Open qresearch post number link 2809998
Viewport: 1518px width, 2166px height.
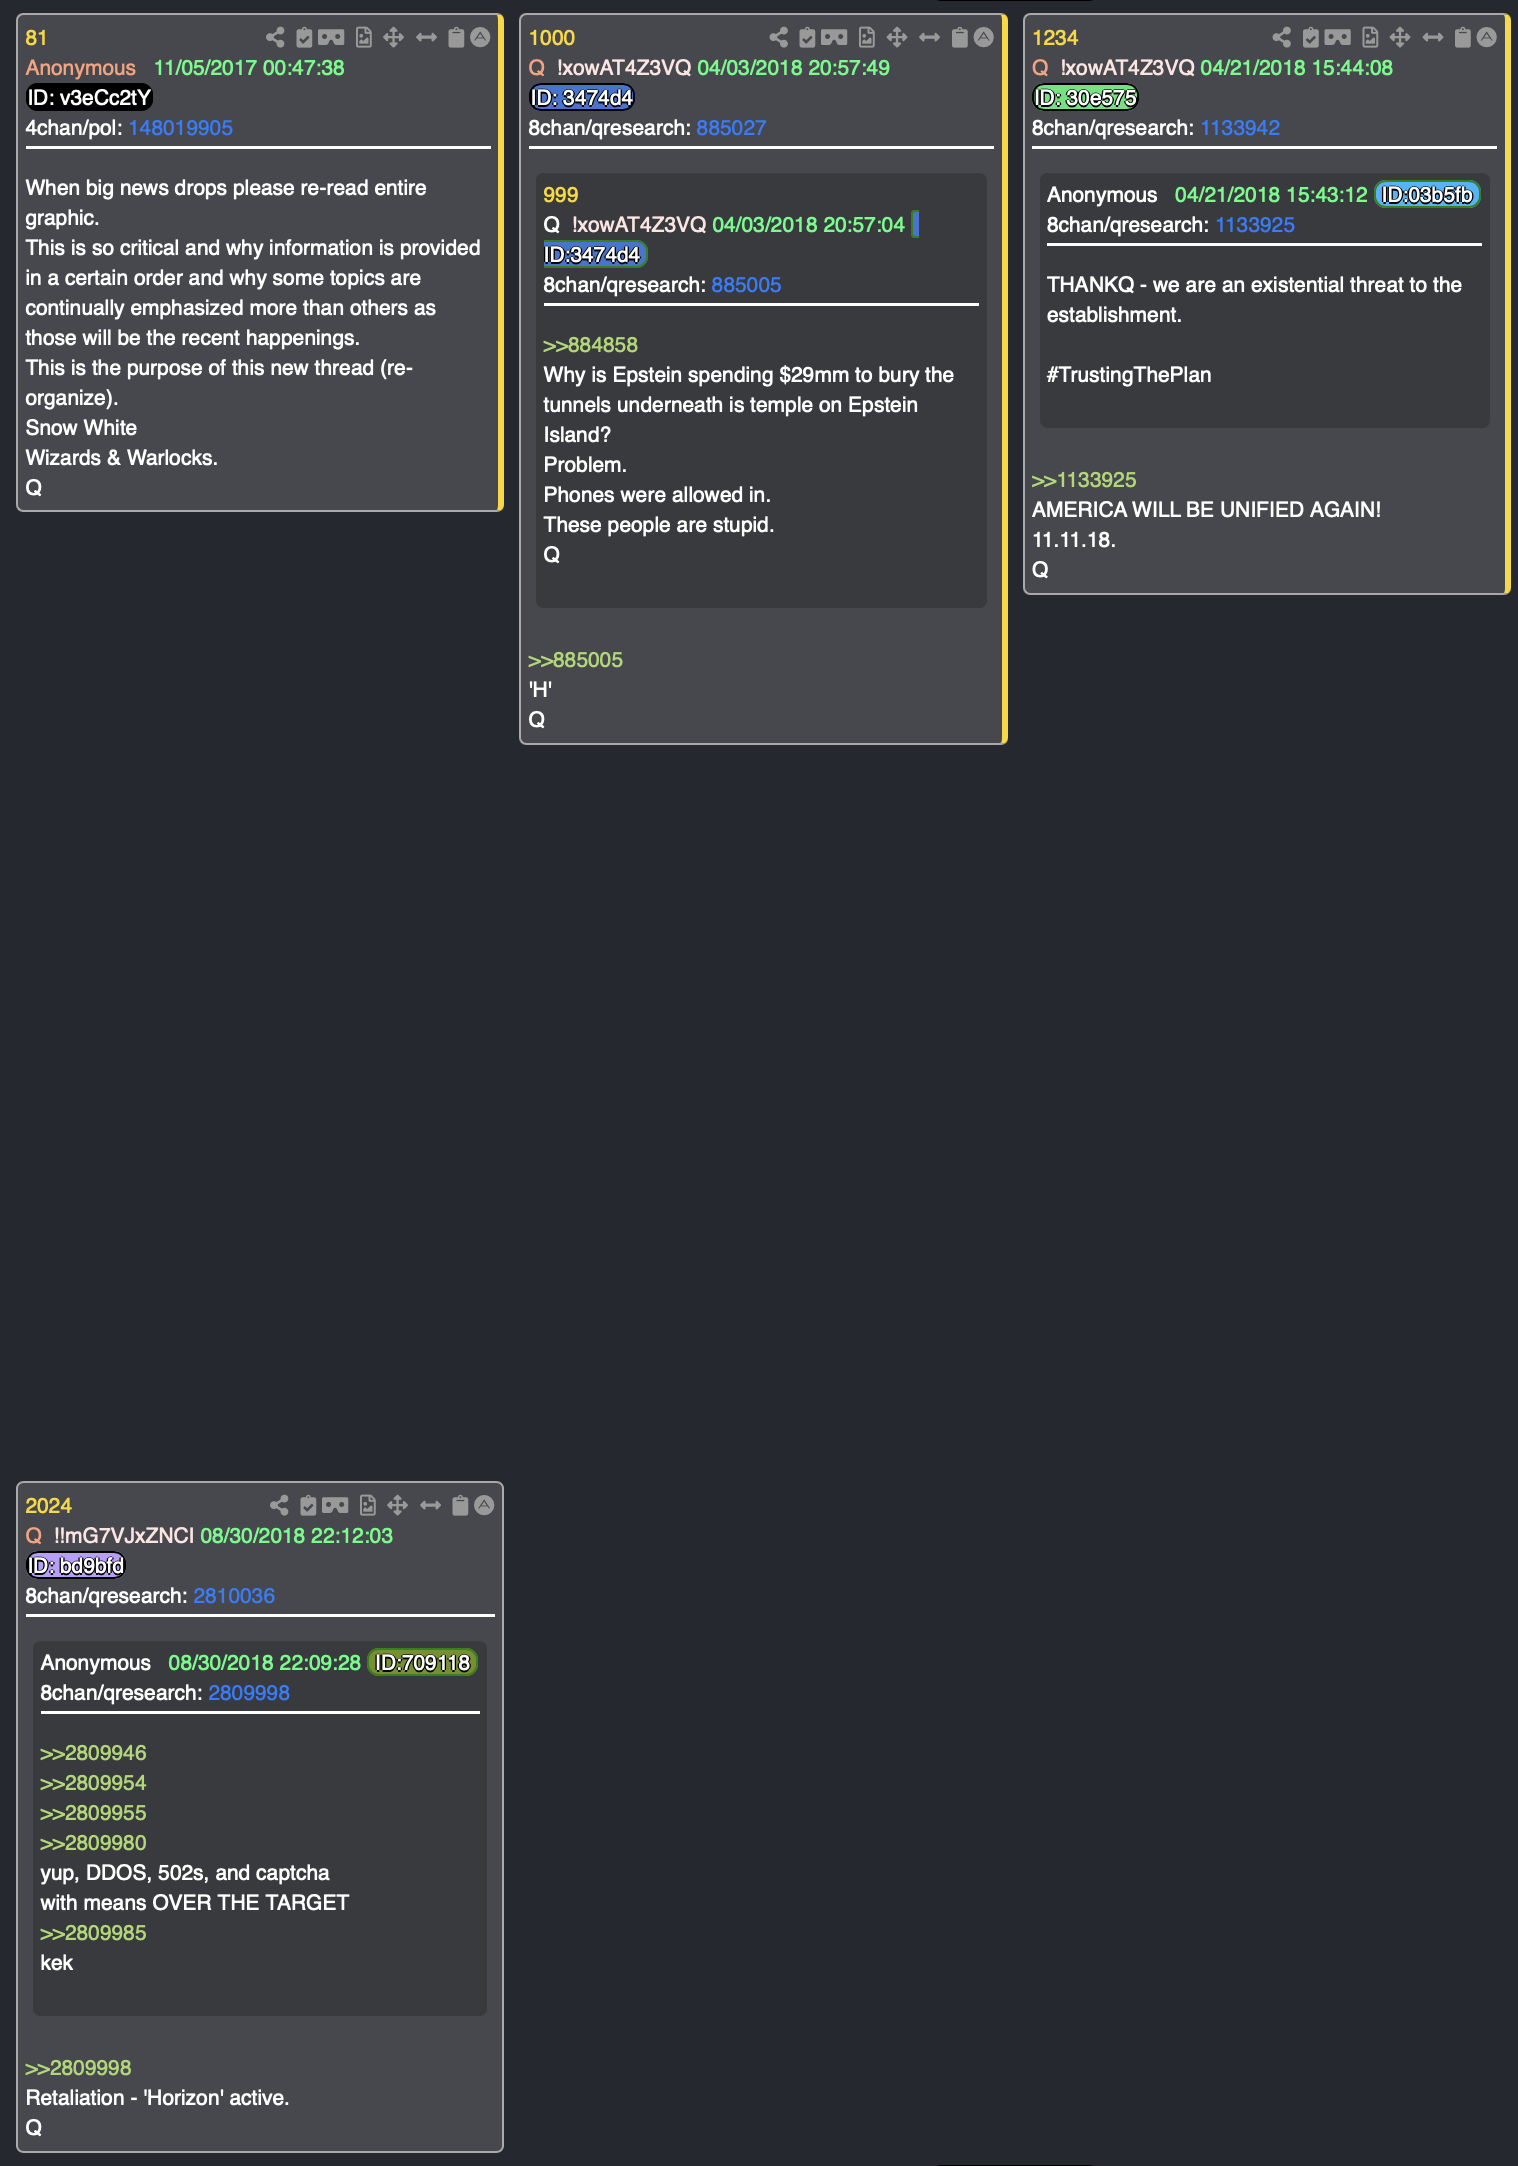249,1693
